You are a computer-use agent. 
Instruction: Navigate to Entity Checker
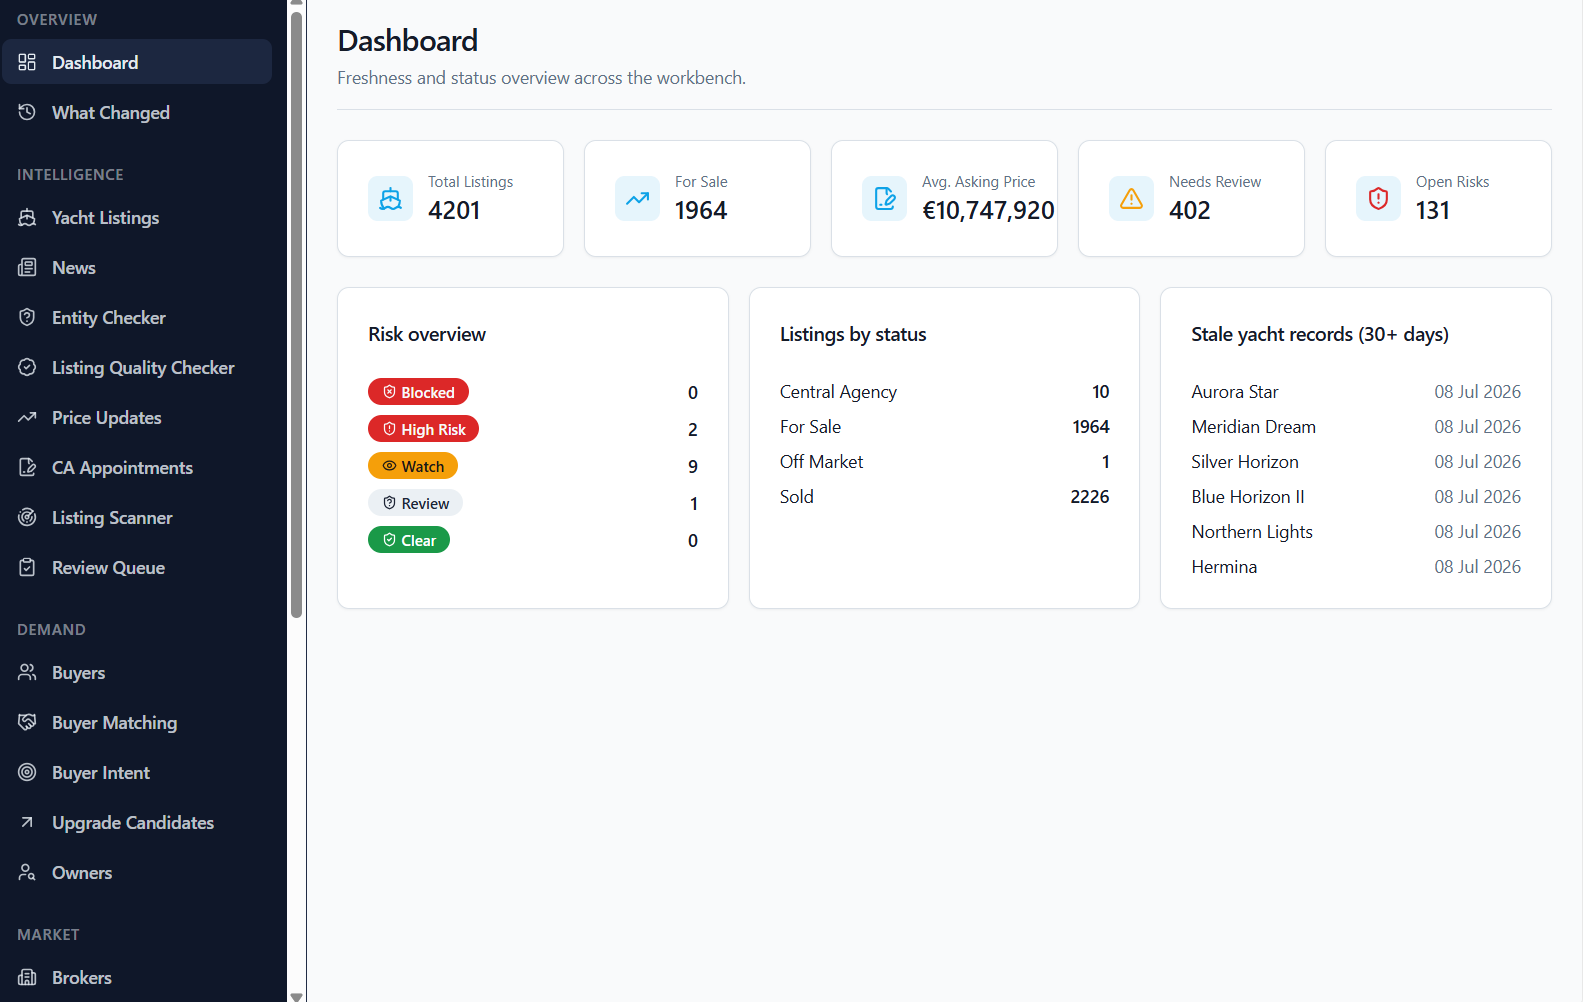(137, 317)
